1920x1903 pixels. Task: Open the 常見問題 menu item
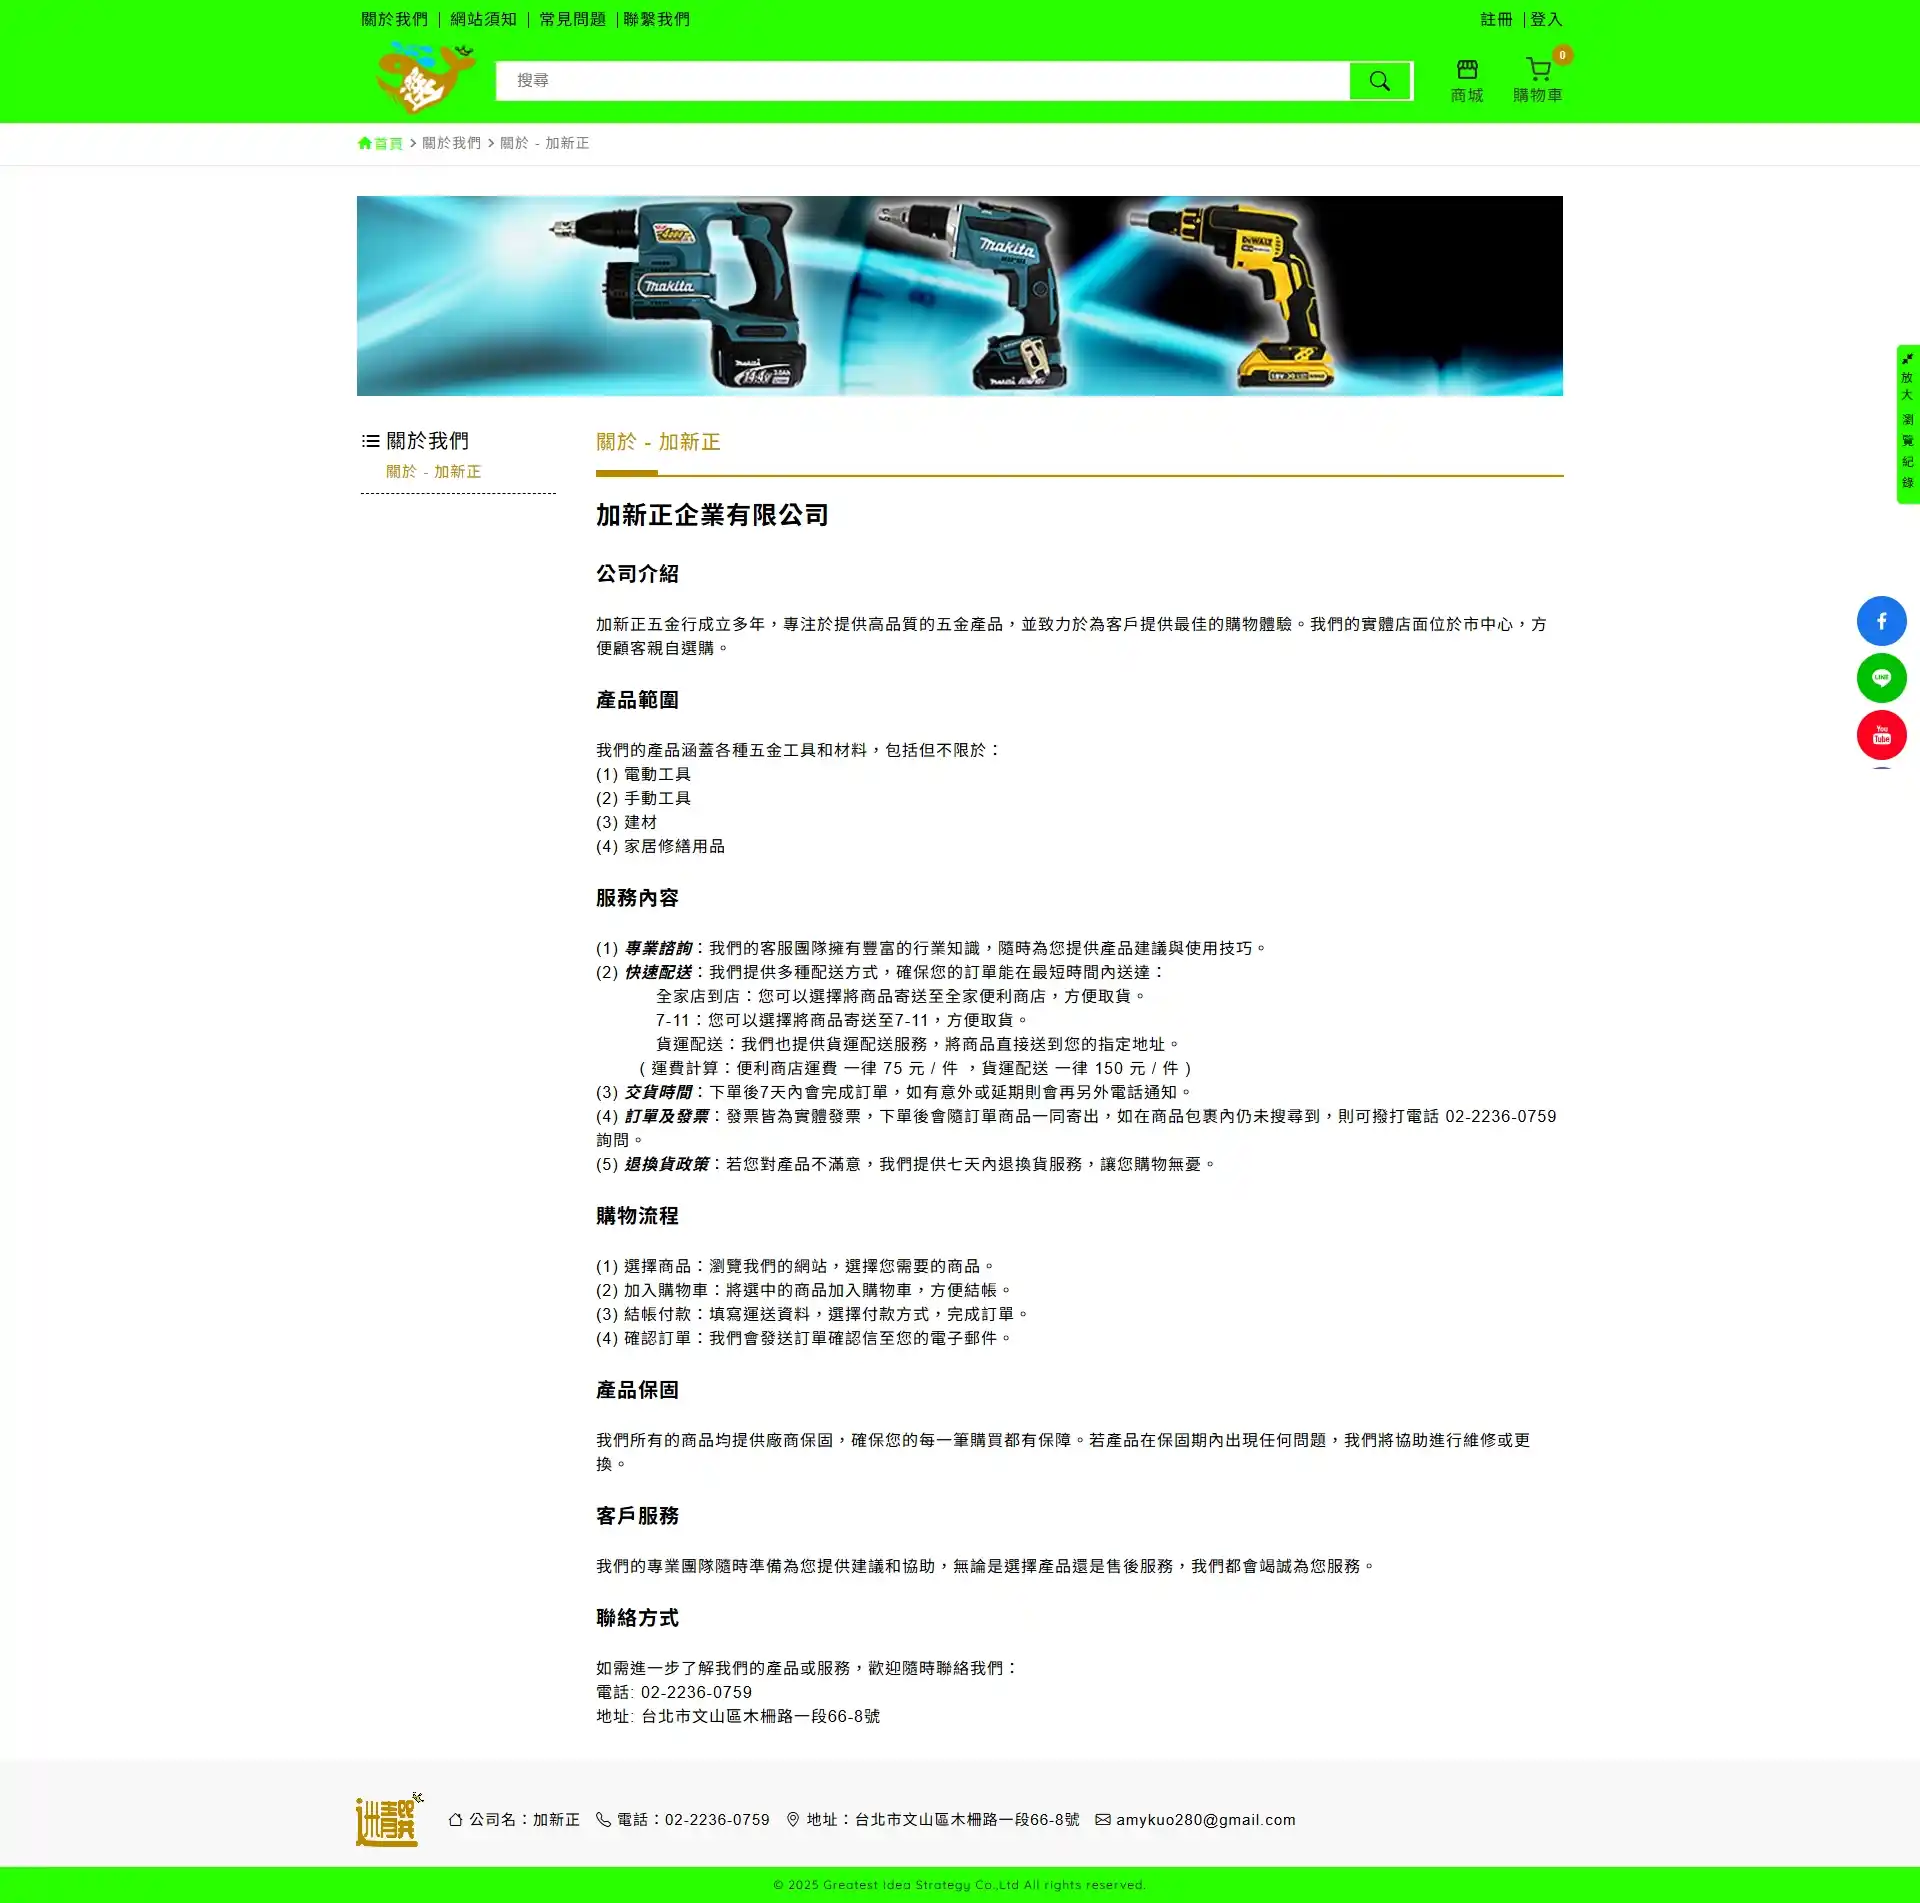pos(571,19)
